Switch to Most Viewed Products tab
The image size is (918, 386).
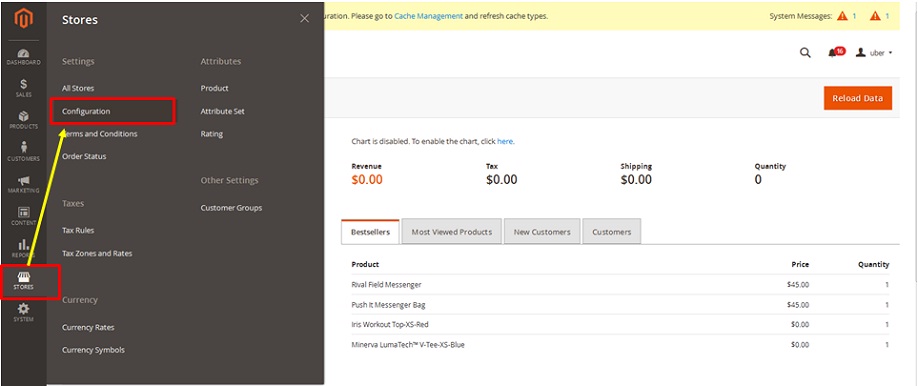(x=451, y=232)
